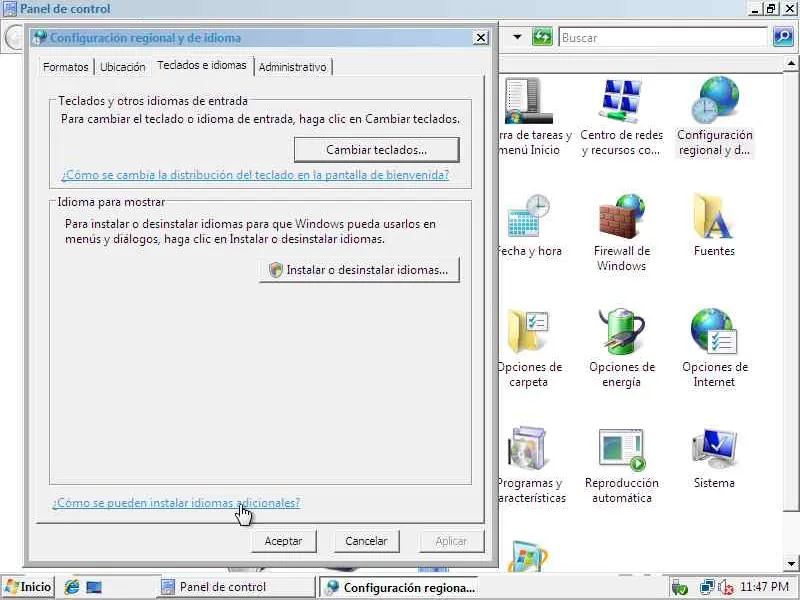This screenshot has height=600, width=800.
Task: Click scrollbar down arrow in Panel de control
Action: [791, 564]
